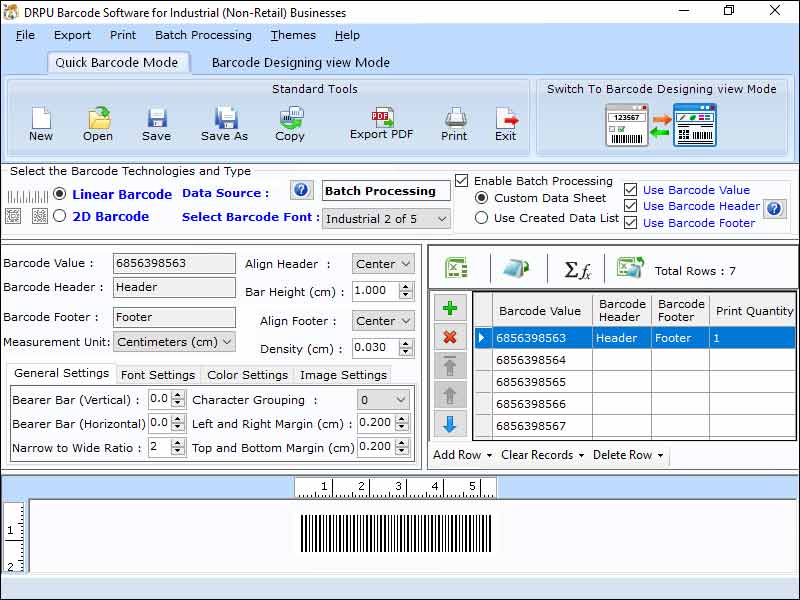Screen dimensions: 800x600
Task: Create a new barcode file
Action: pos(40,120)
